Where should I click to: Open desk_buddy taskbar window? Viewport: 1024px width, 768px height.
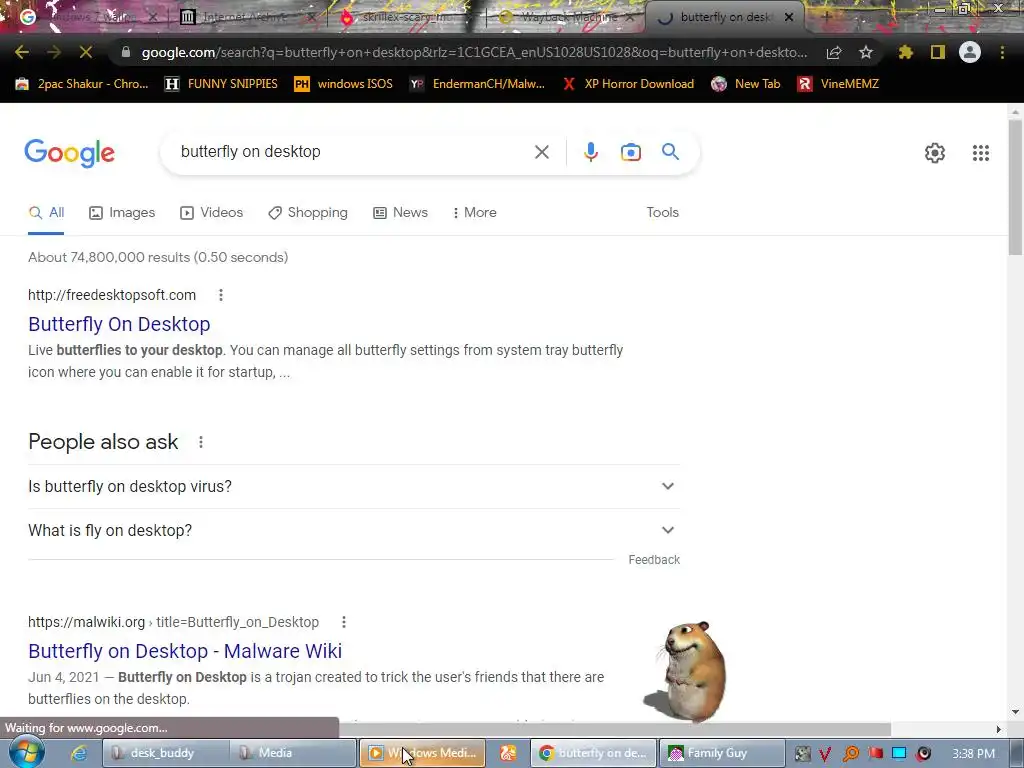165,753
